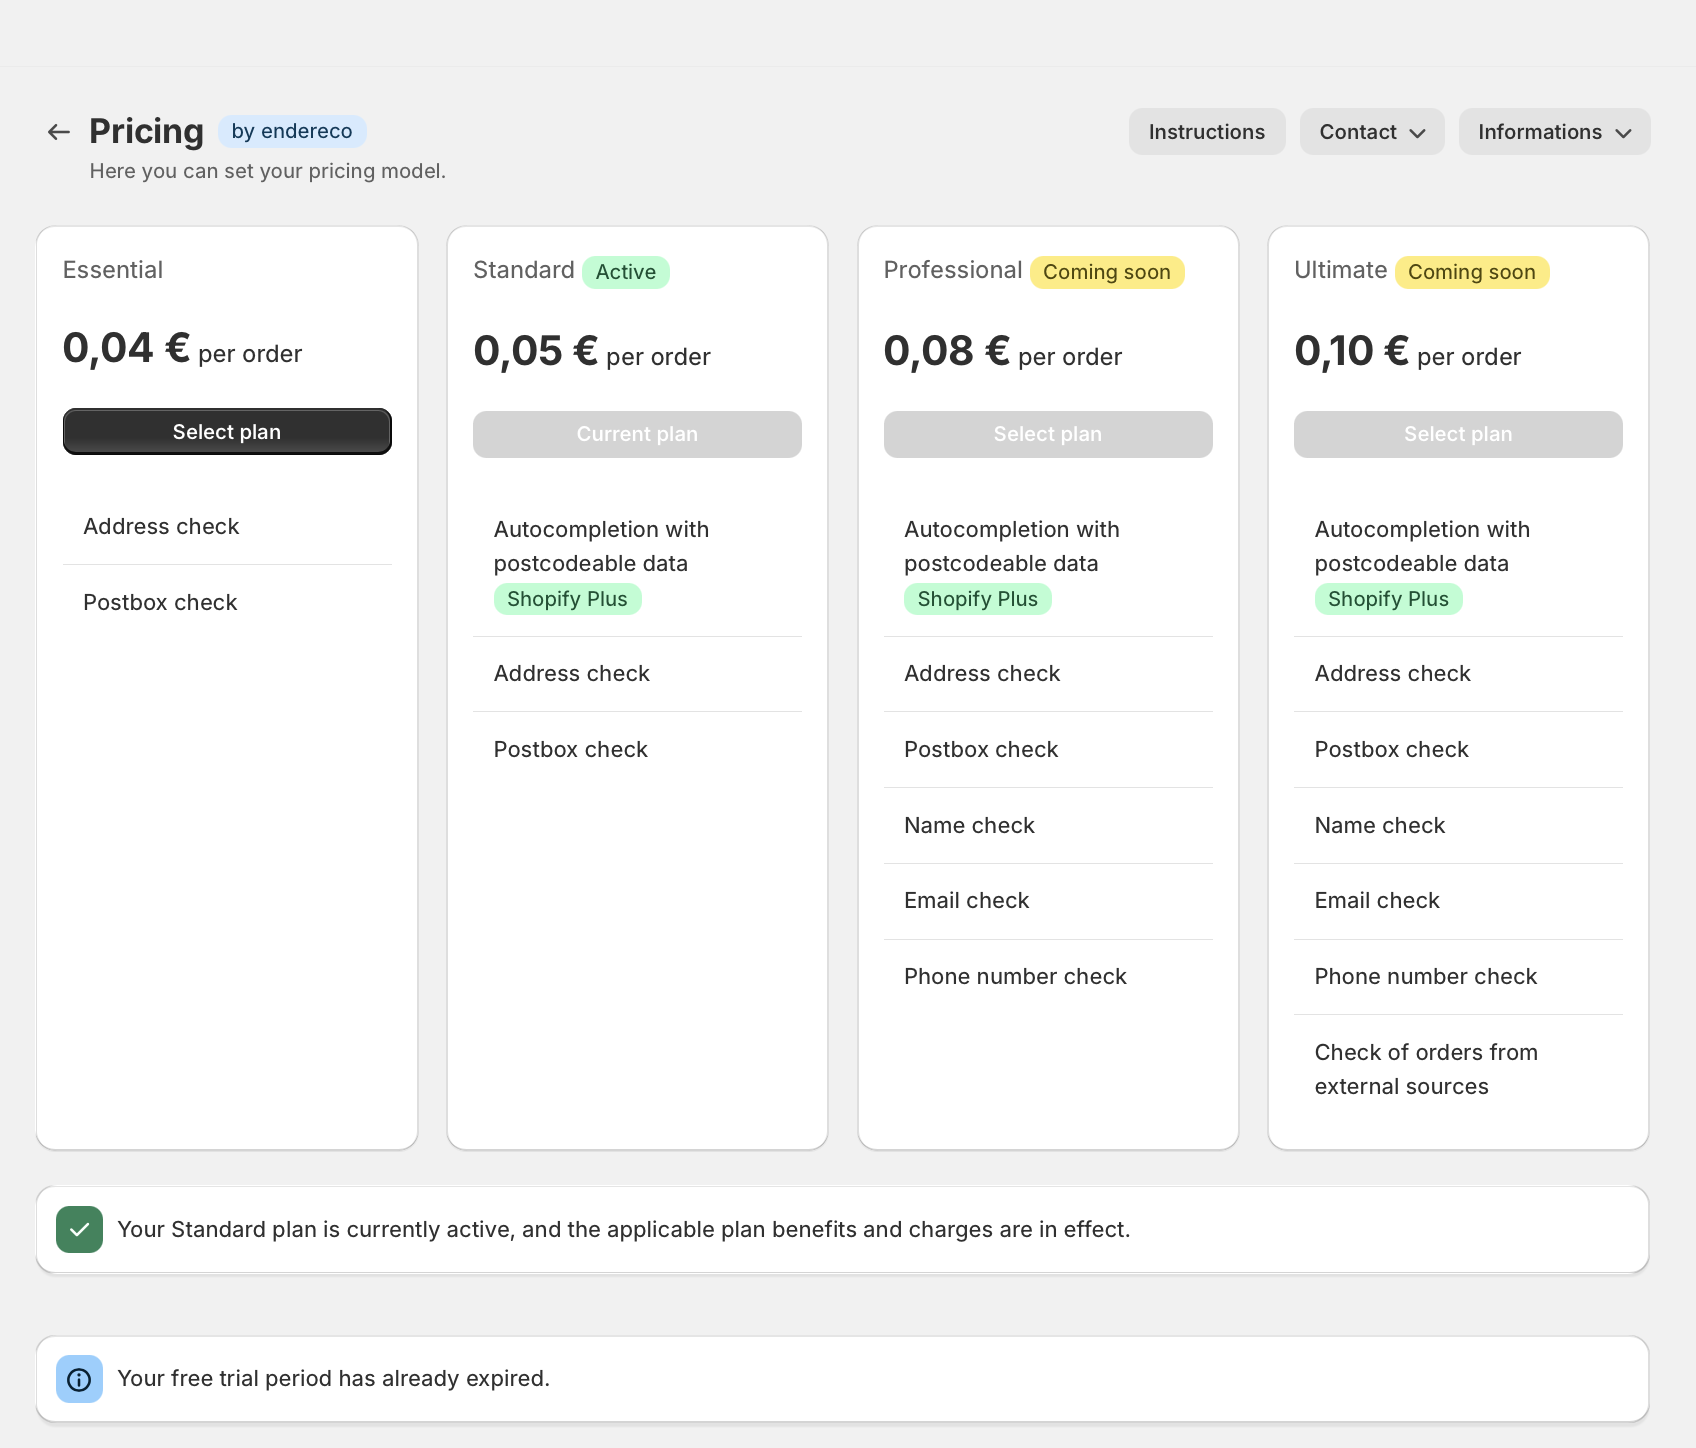Screen dimensions: 1696x1448
Task: Click Select plan under Ultimate
Action: click(x=1458, y=434)
